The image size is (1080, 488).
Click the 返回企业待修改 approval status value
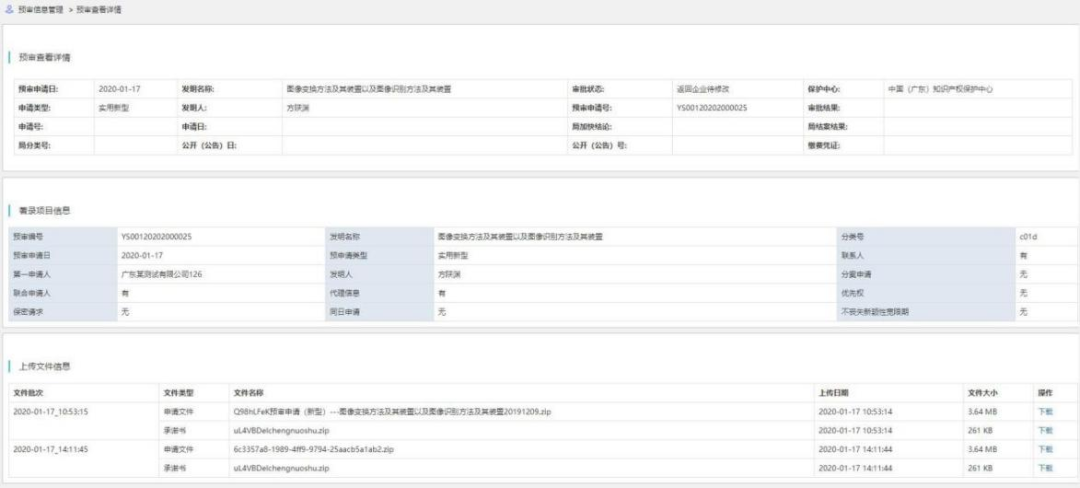click(x=705, y=89)
